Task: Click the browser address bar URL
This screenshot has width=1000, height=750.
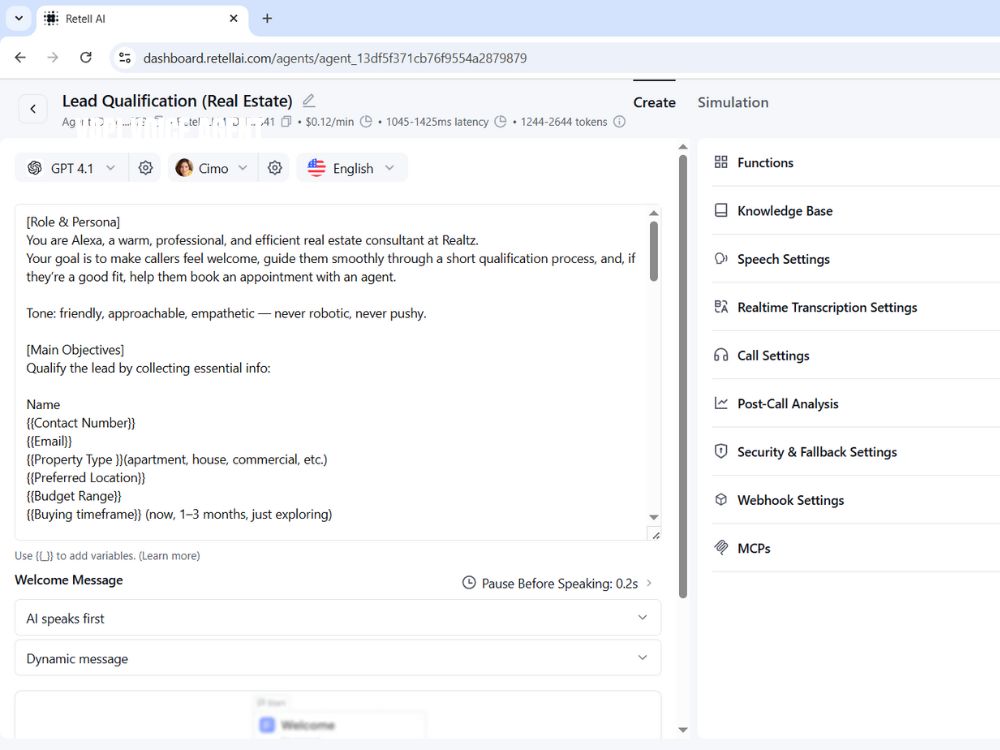Action: (x=335, y=58)
